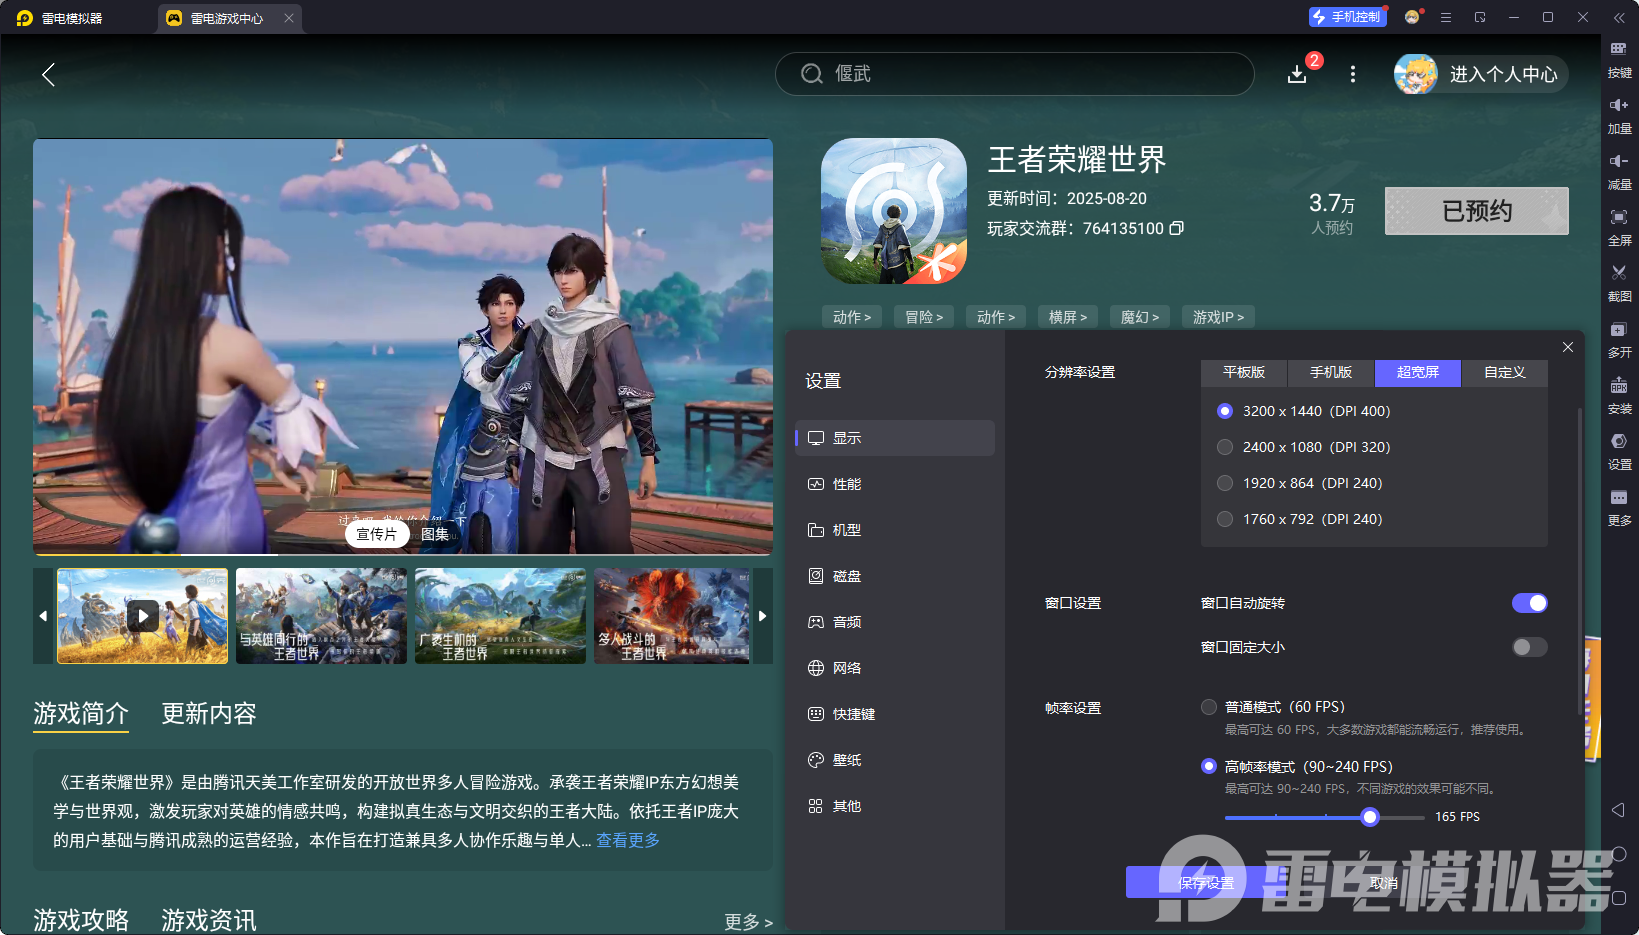The width and height of the screenshot is (1639, 935).
Task: Open the 魔幻 > category tag
Action: pos(1140,317)
